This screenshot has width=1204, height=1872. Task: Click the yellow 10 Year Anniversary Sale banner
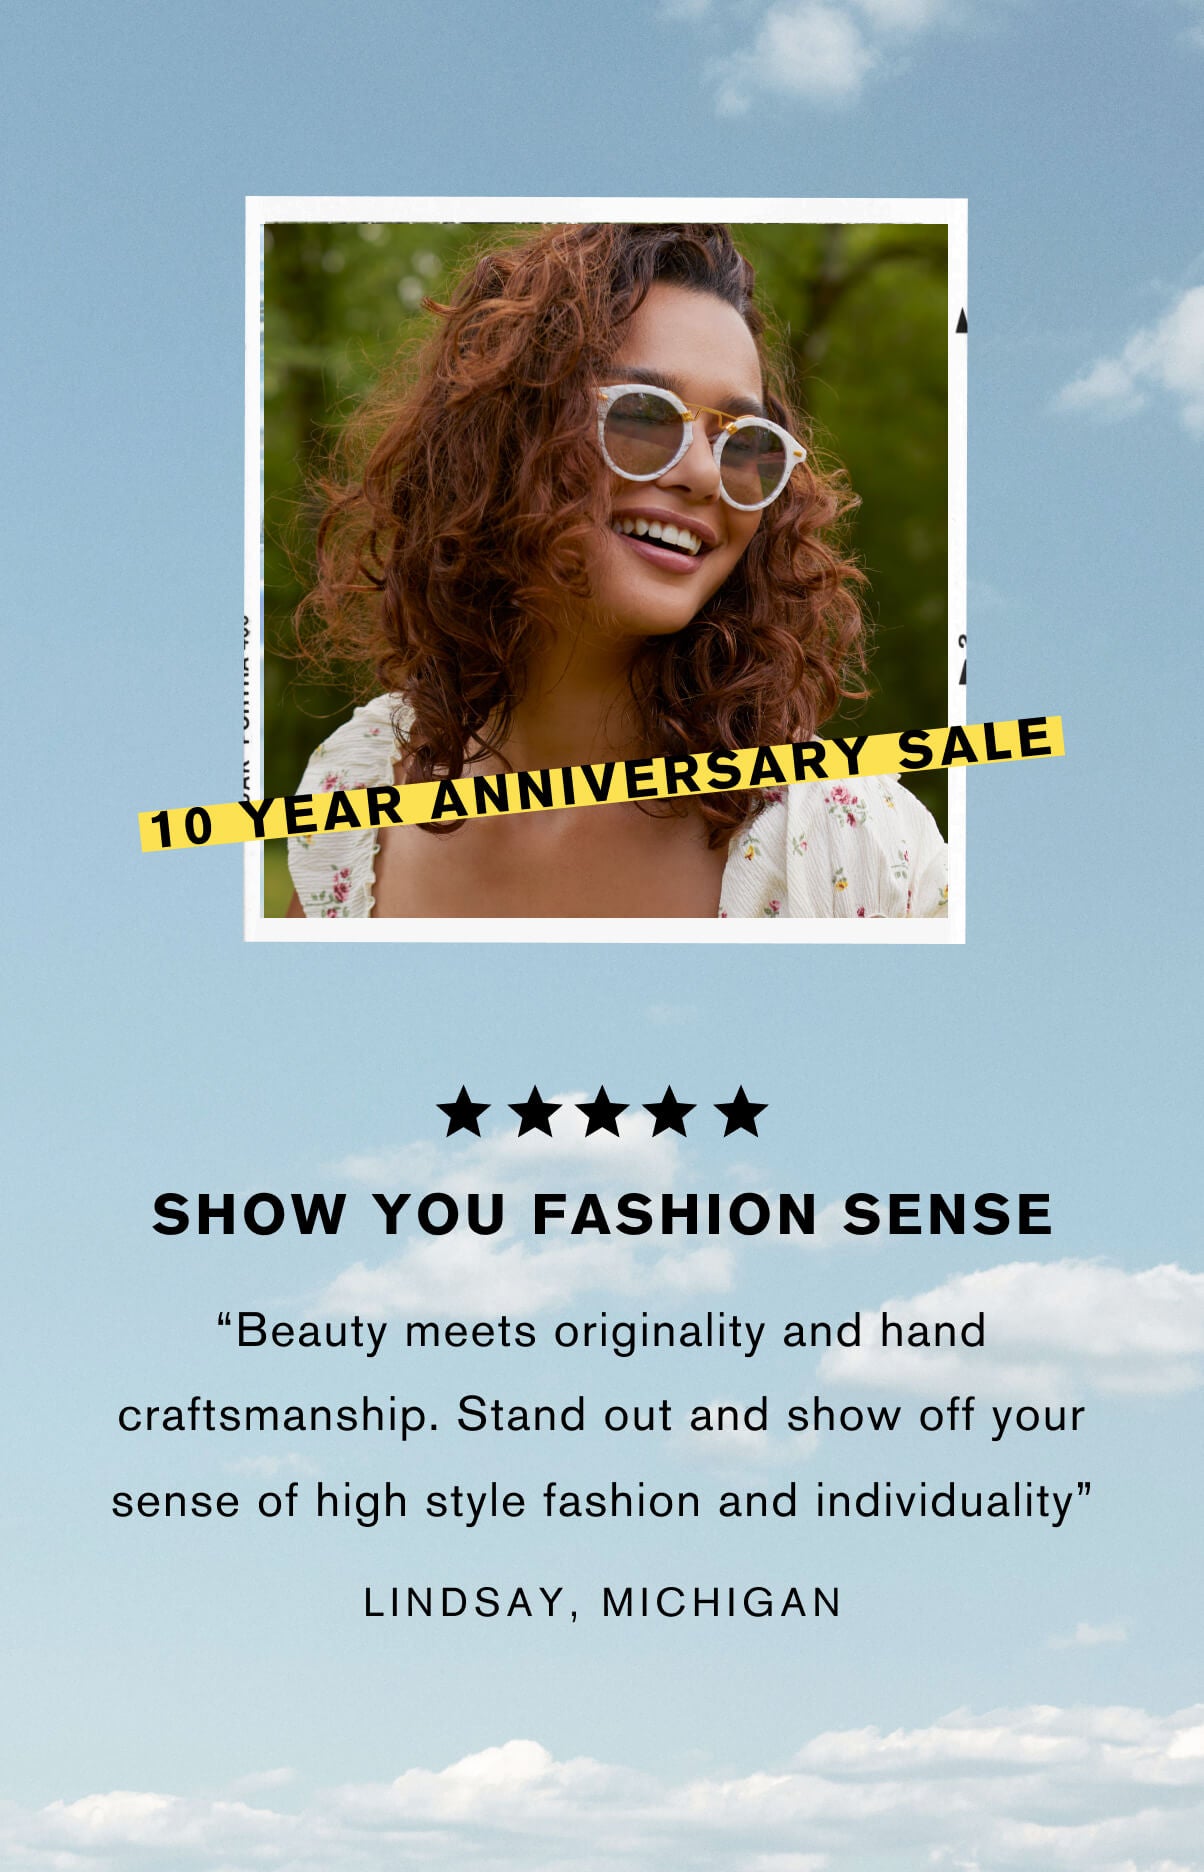point(601,783)
